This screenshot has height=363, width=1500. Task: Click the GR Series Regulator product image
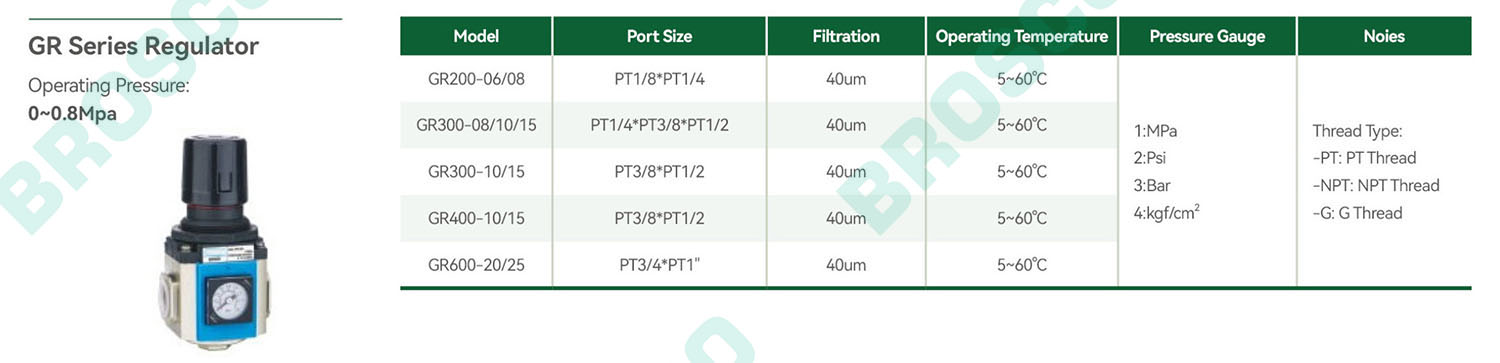coord(216,243)
